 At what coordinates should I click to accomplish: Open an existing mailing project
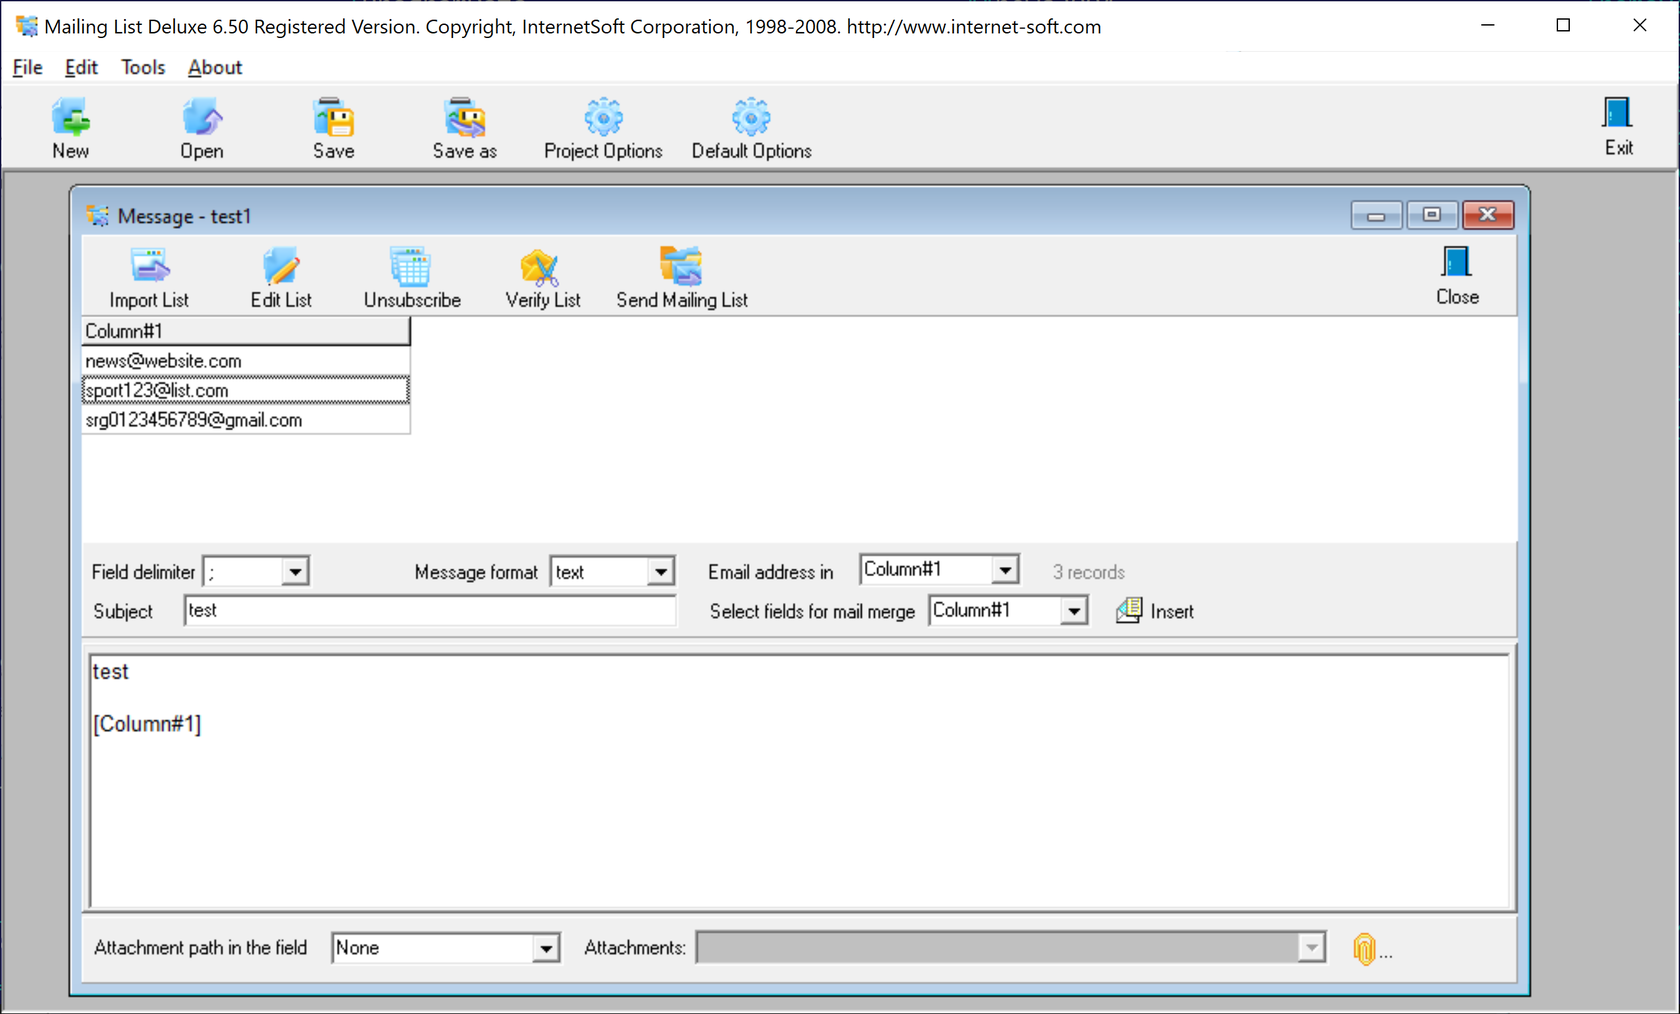pyautogui.click(x=201, y=127)
